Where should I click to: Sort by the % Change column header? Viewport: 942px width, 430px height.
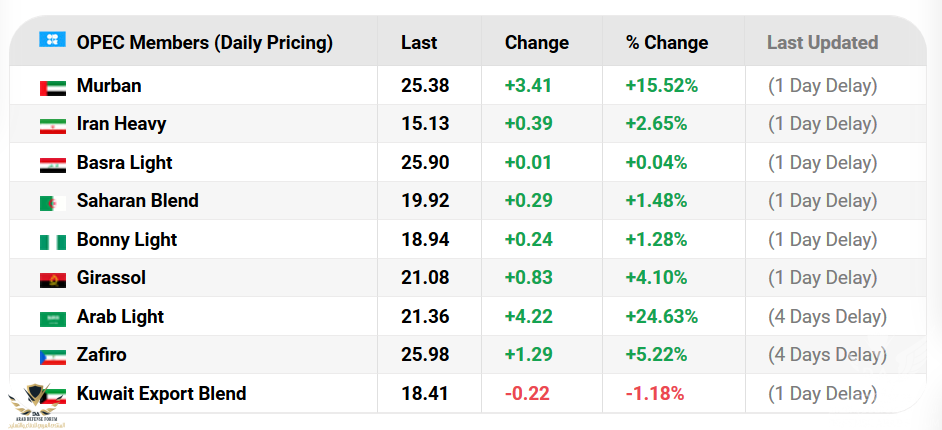[667, 43]
